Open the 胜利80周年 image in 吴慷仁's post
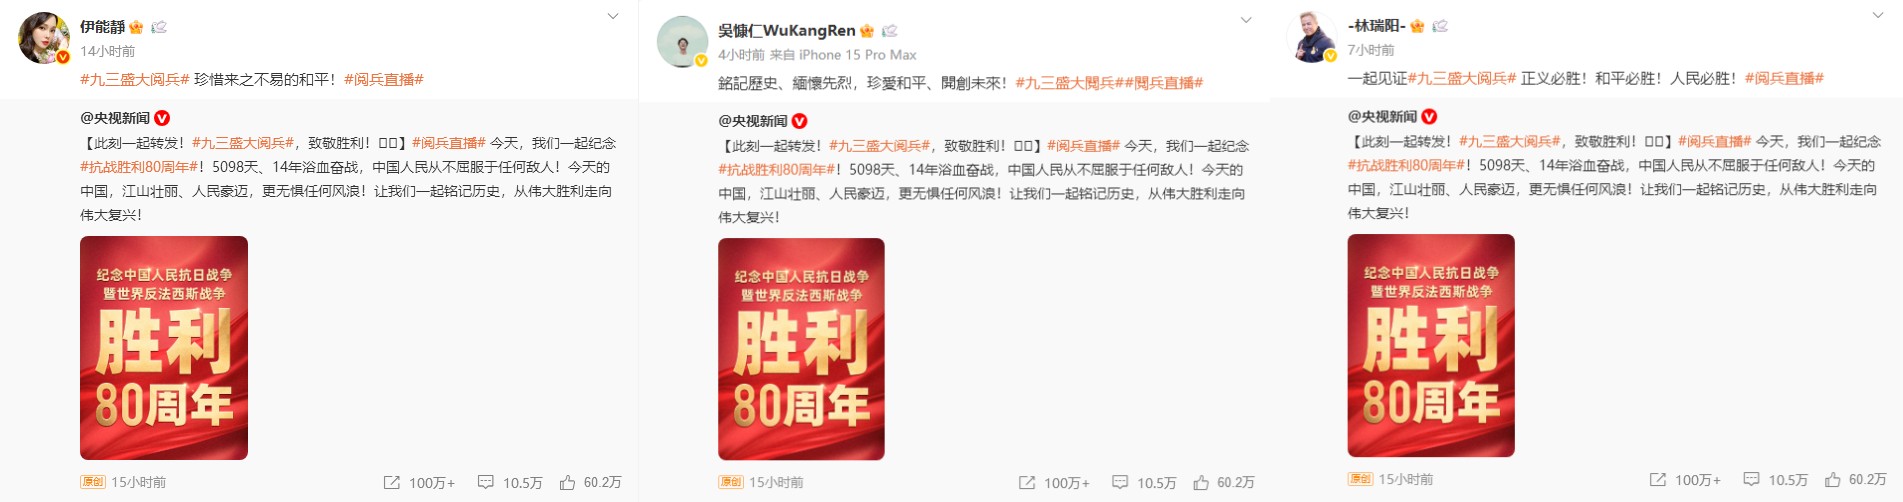Image resolution: width=1903 pixels, height=502 pixels. point(801,349)
